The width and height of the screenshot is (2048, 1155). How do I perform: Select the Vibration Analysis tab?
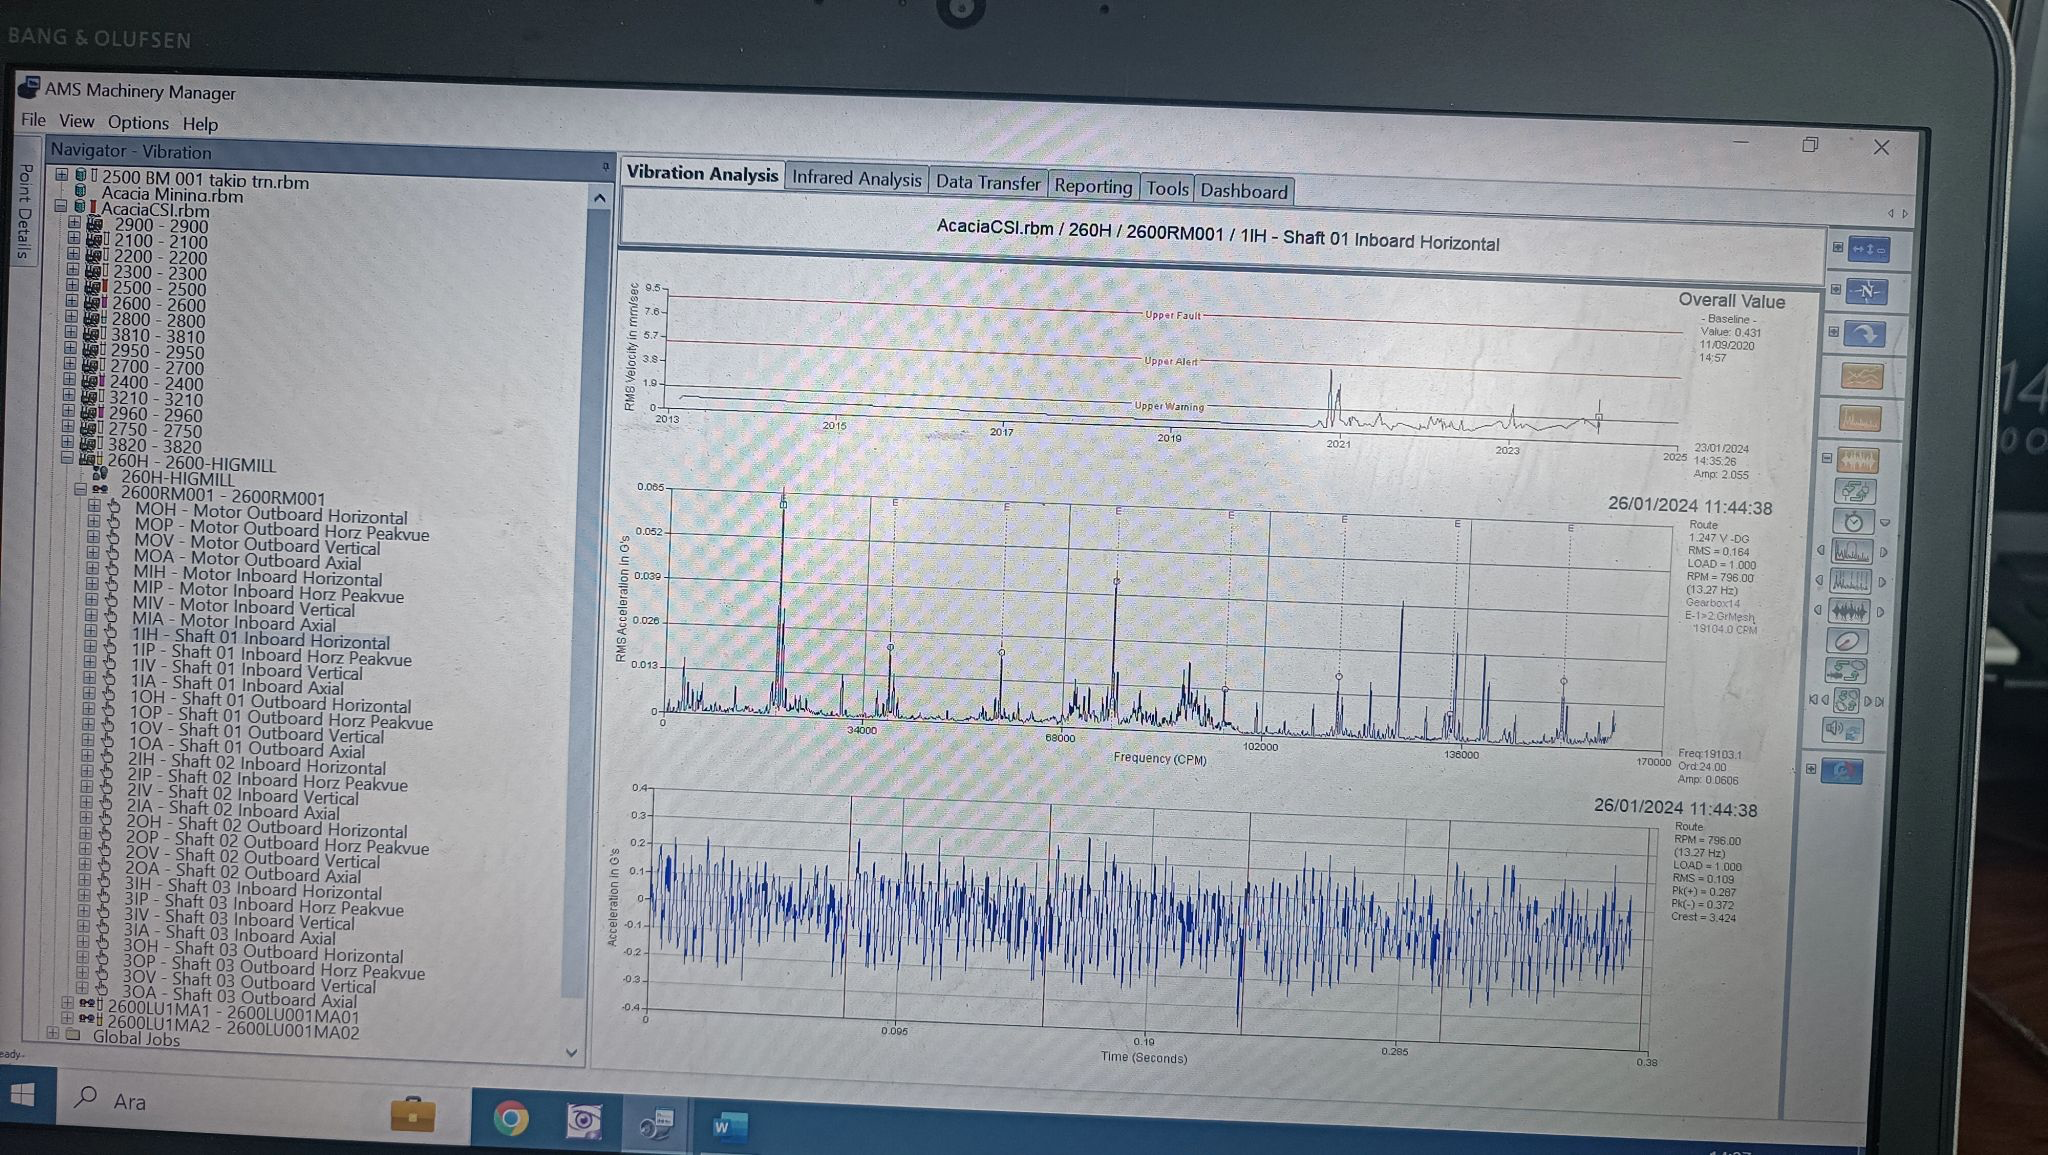point(702,173)
